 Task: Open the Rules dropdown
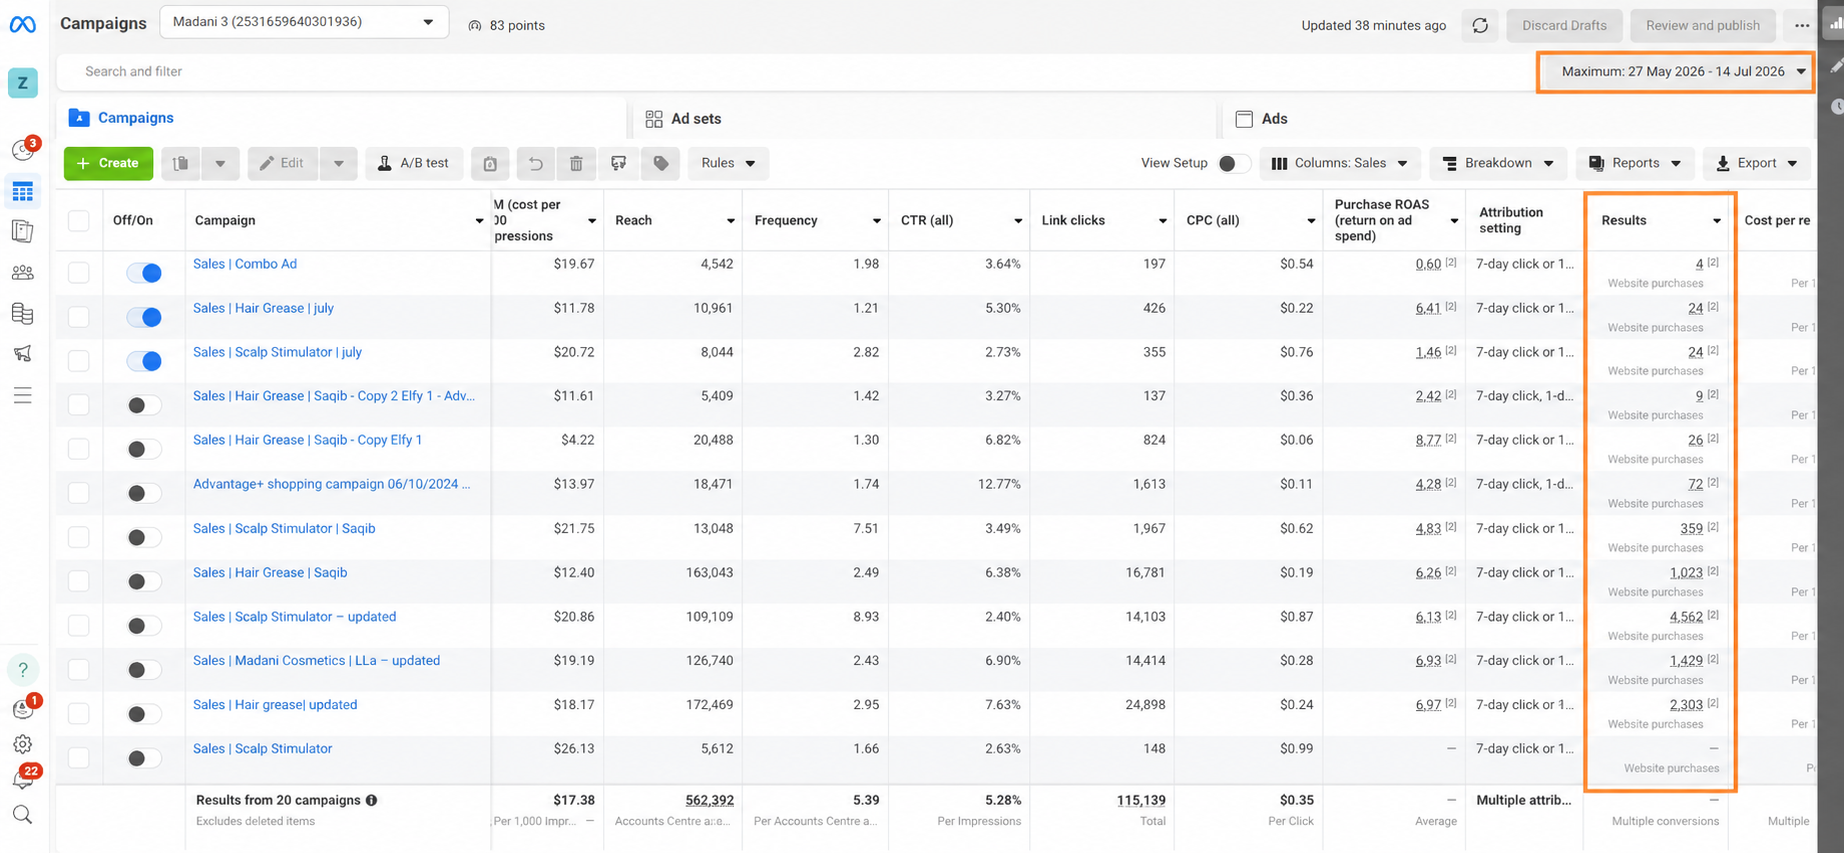[x=728, y=163]
